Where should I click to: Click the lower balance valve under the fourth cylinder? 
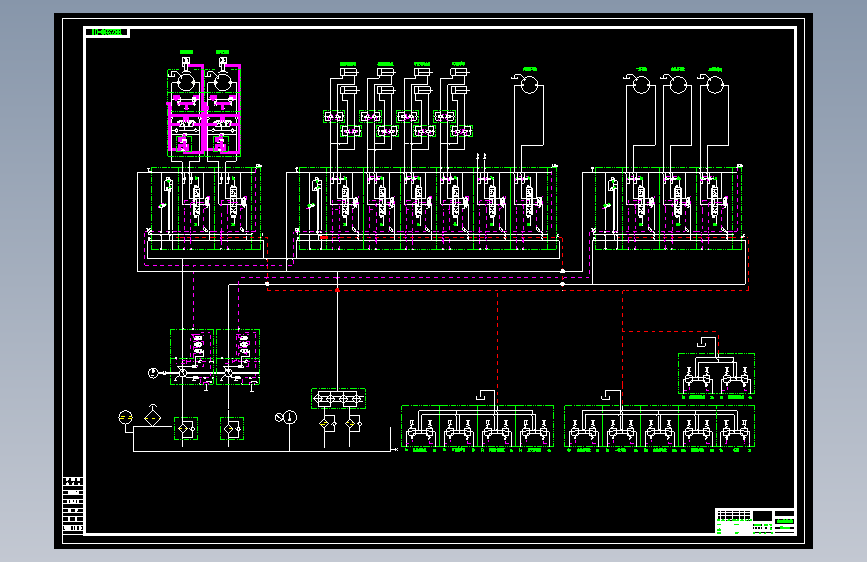click(462, 132)
